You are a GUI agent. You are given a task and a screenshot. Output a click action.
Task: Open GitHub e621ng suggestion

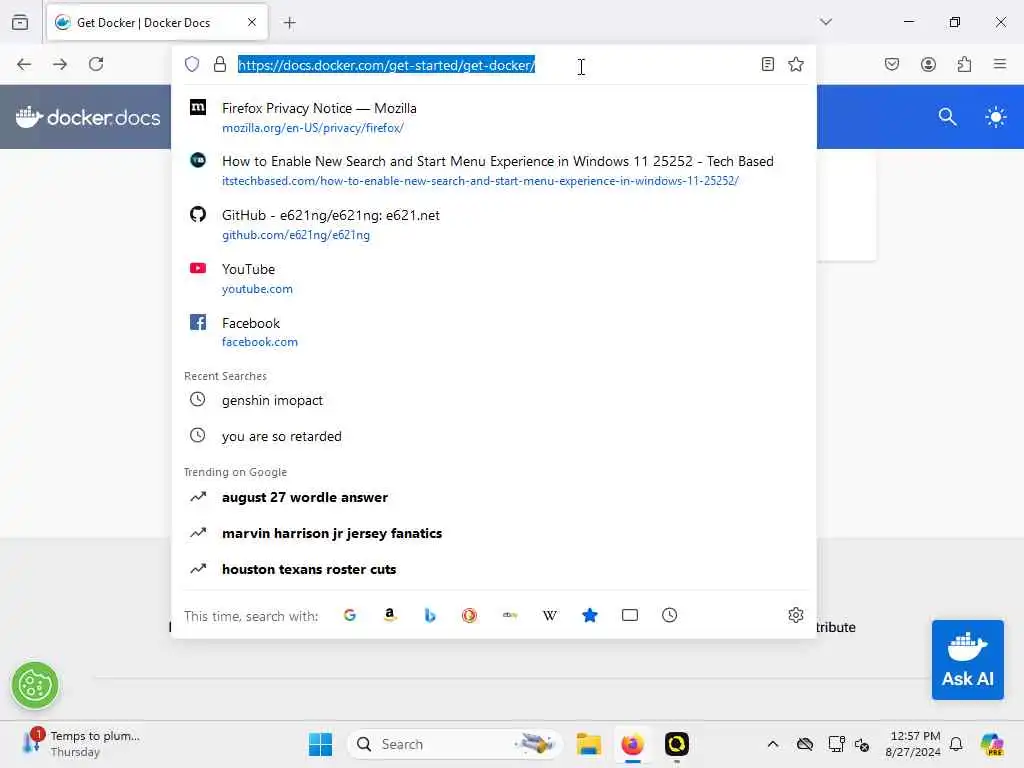pyautogui.click(x=494, y=224)
